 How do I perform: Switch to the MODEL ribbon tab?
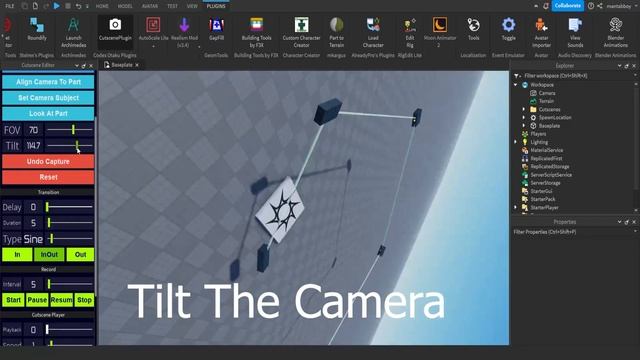[x=125, y=6]
